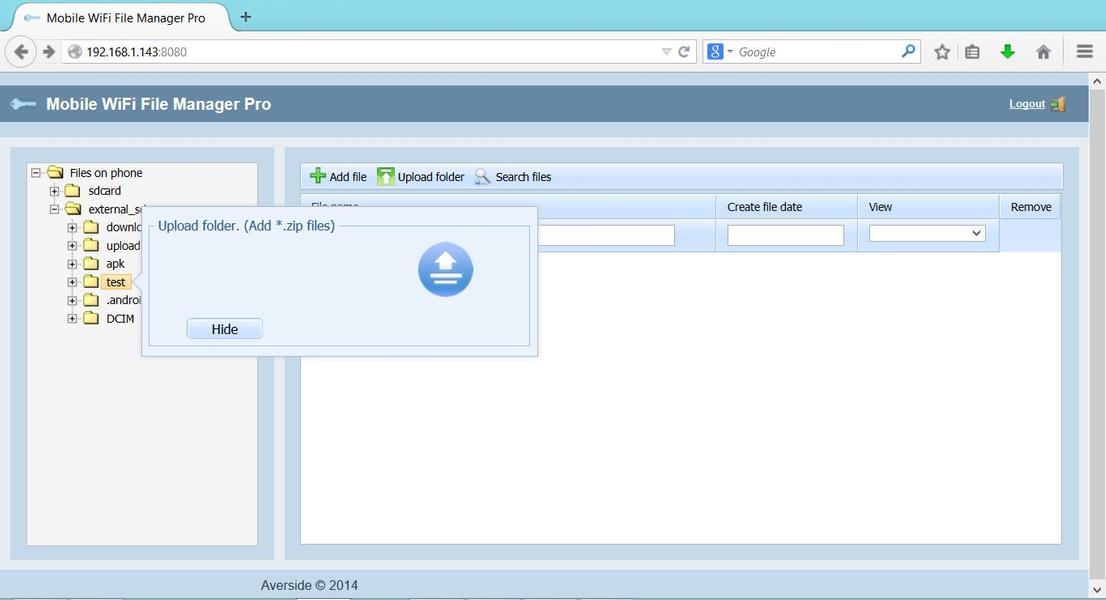The width and height of the screenshot is (1106, 600).
Task: Click the search magnifier in Google box
Action: (x=908, y=51)
